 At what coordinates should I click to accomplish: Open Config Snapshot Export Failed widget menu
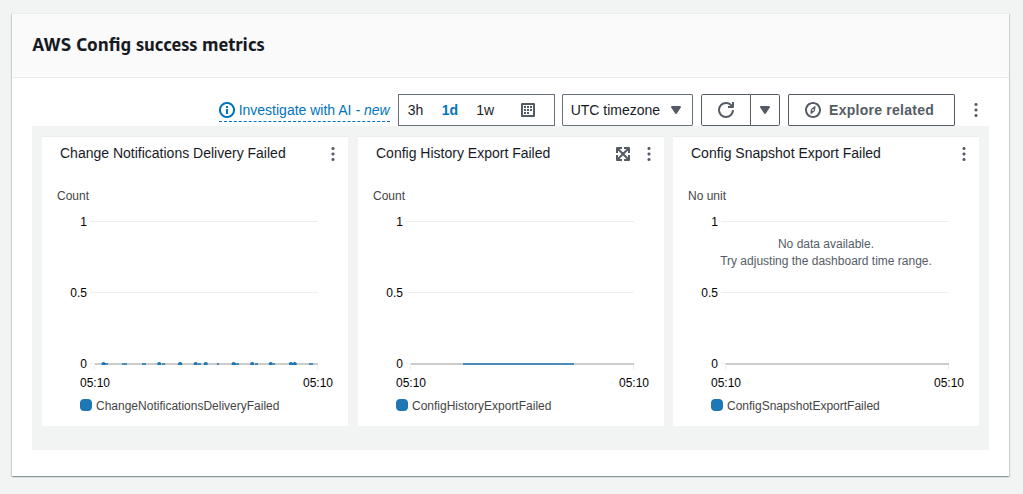point(964,154)
